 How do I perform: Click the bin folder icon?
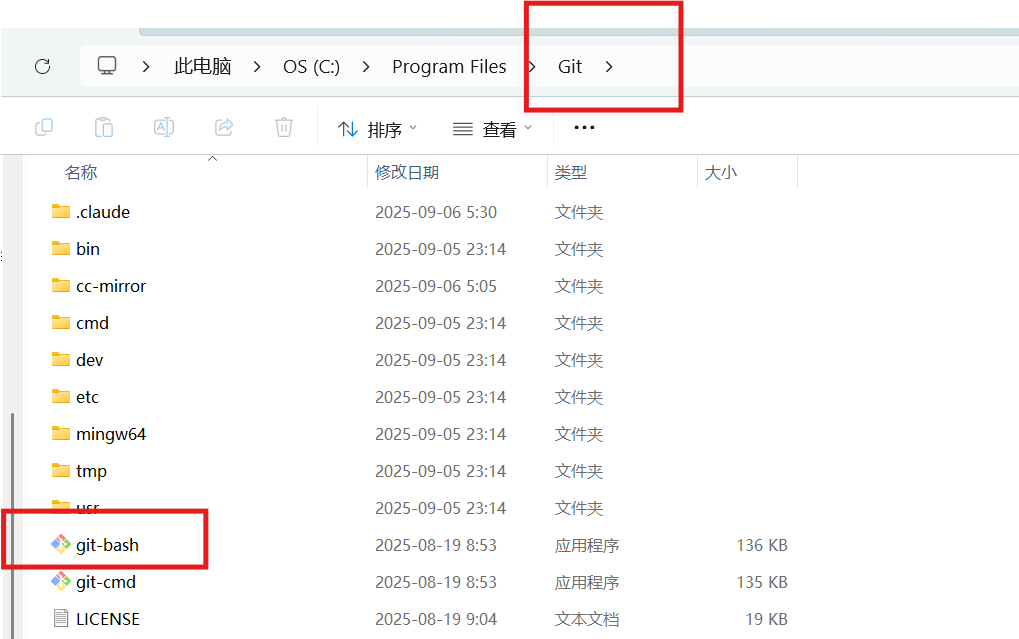pyautogui.click(x=61, y=248)
